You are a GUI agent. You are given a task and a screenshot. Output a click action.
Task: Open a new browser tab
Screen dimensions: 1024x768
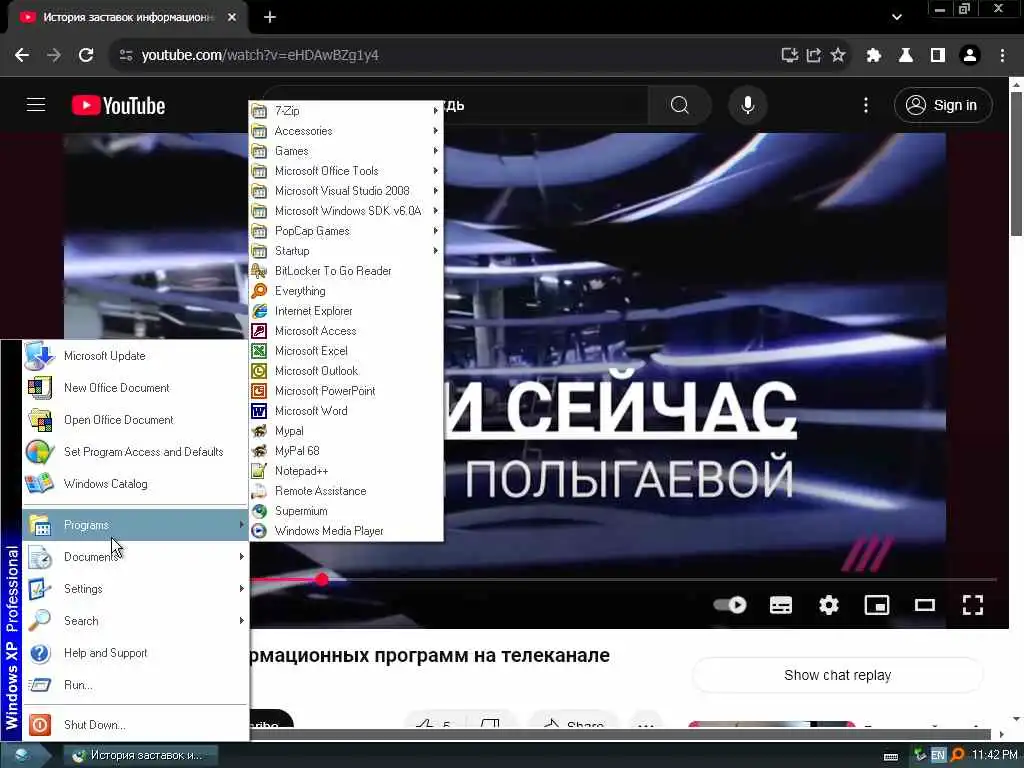270,18
